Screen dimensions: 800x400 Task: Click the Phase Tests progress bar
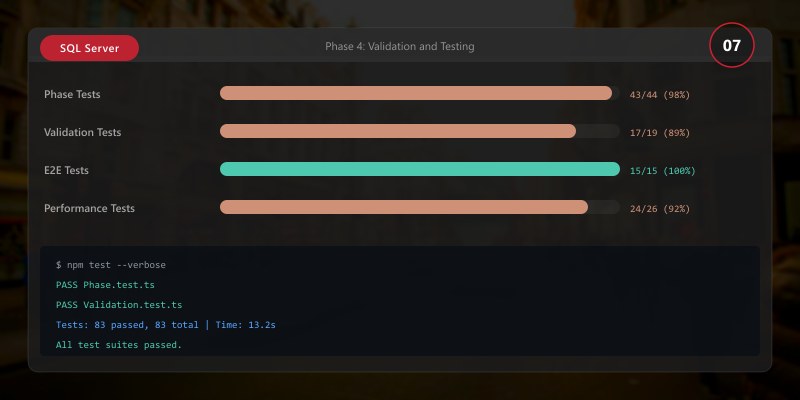[x=420, y=93]
